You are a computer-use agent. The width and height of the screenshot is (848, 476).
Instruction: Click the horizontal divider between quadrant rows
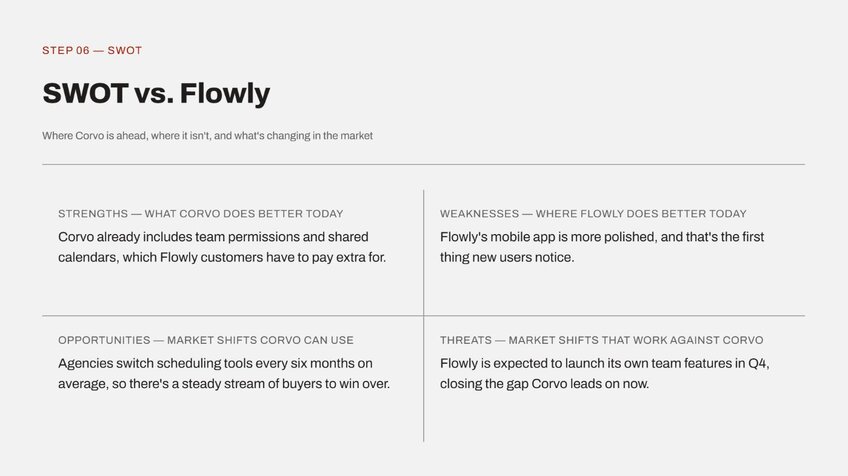[x=423, y=316]
